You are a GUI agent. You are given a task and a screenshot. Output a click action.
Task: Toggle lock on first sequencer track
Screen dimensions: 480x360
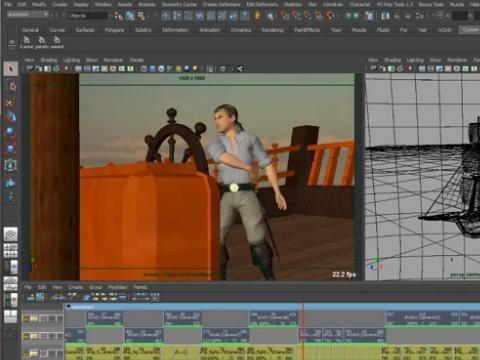[26, 319]
